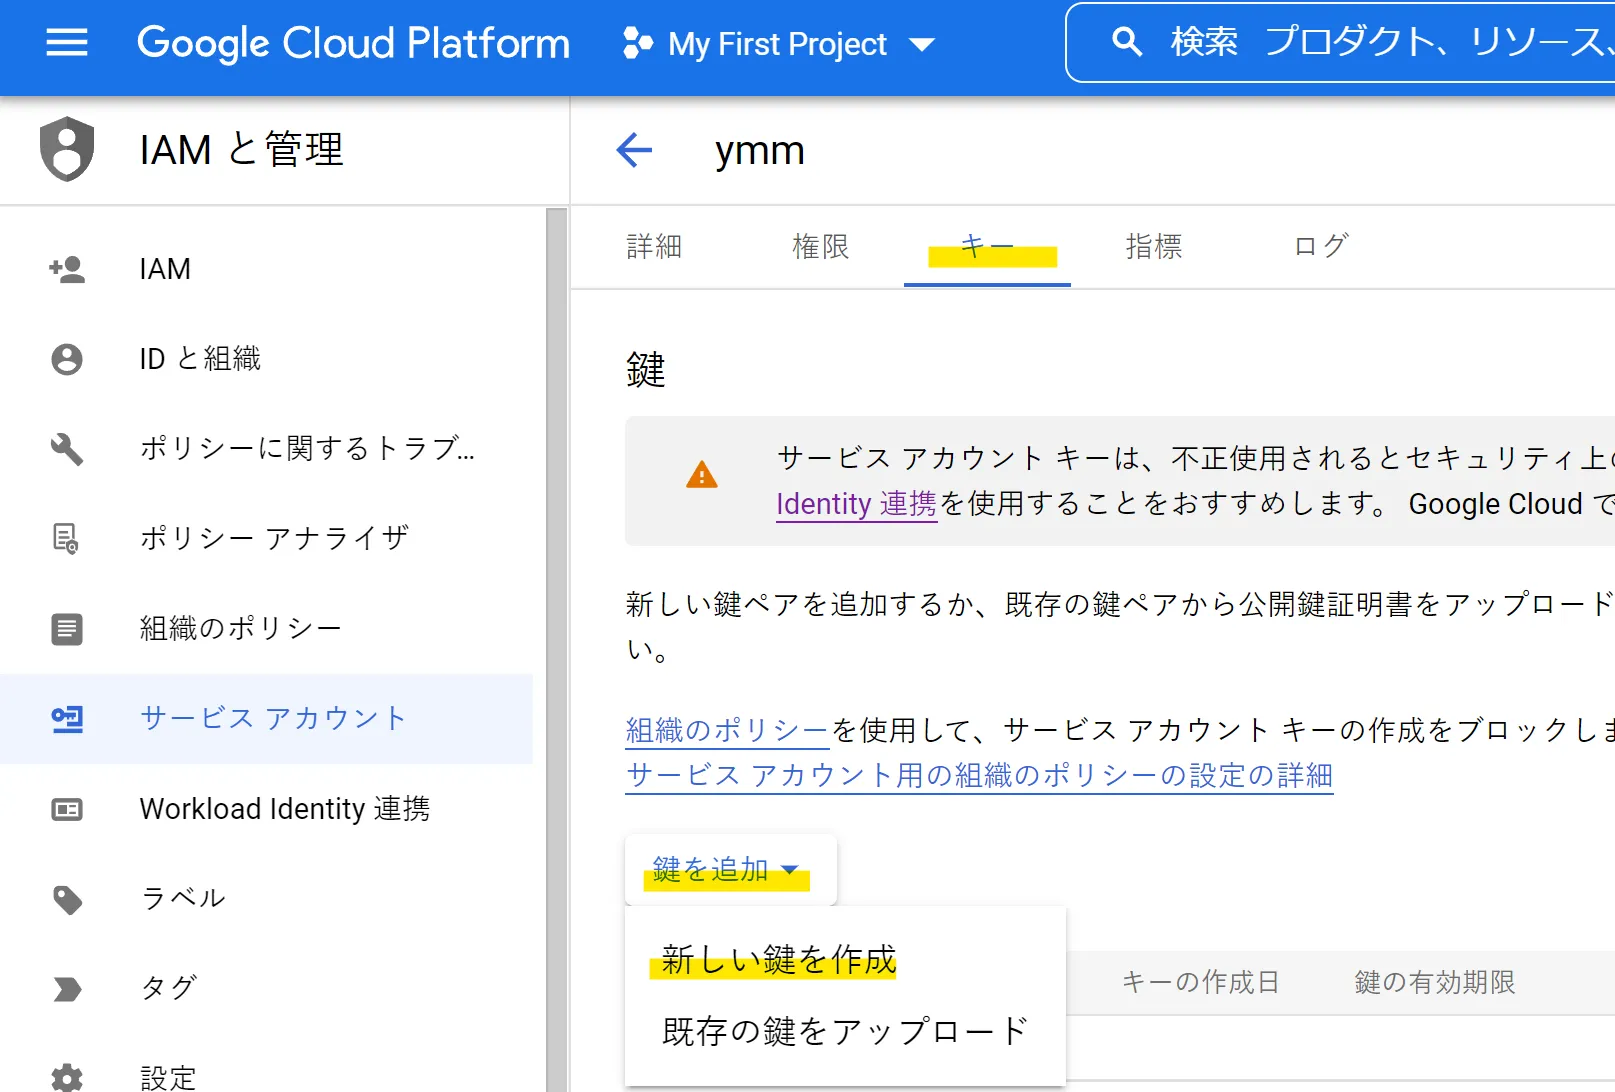Open Workload Identity 連携 in the sidebar

266,809
